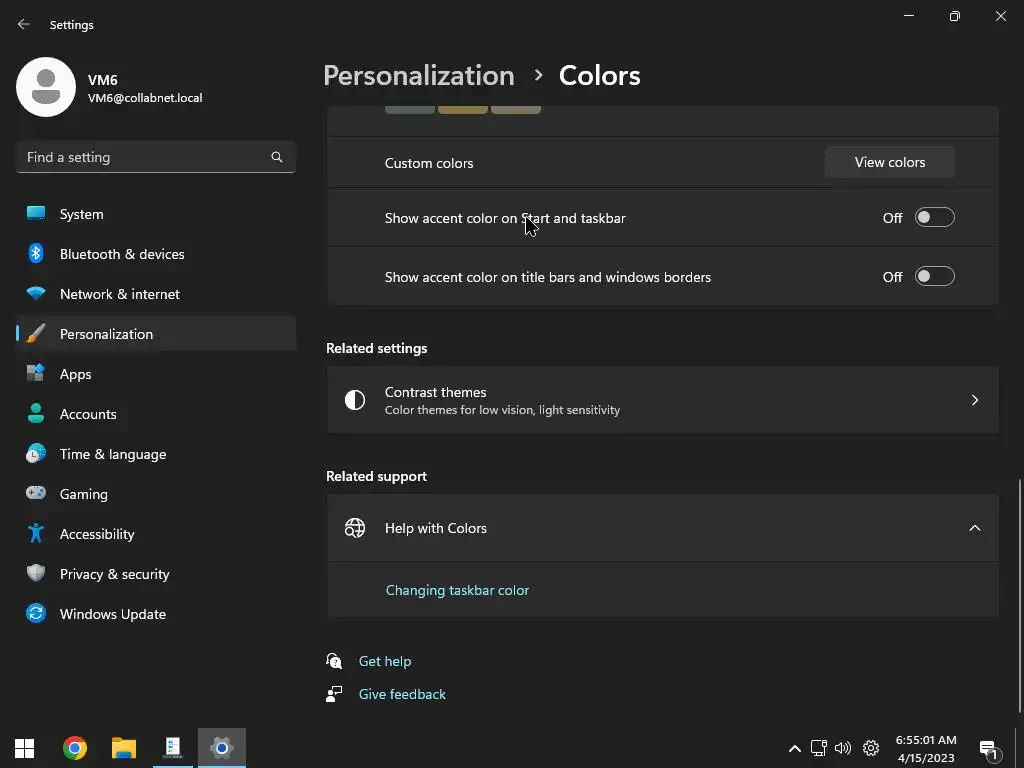Go to Time & language settings
Viewport: 1024px width, 768px height.
(112, 454)
